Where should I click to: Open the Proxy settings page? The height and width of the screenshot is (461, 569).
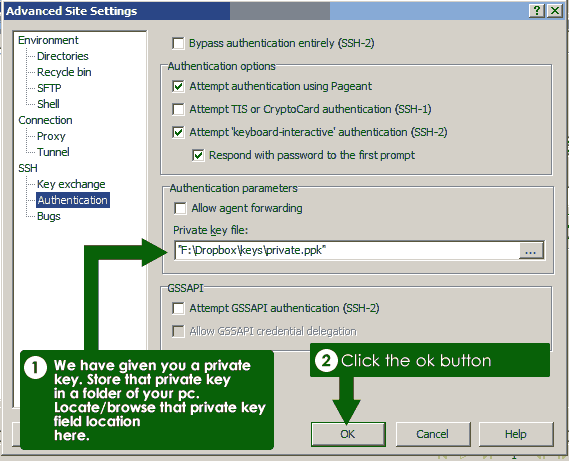tap(51, 136)
